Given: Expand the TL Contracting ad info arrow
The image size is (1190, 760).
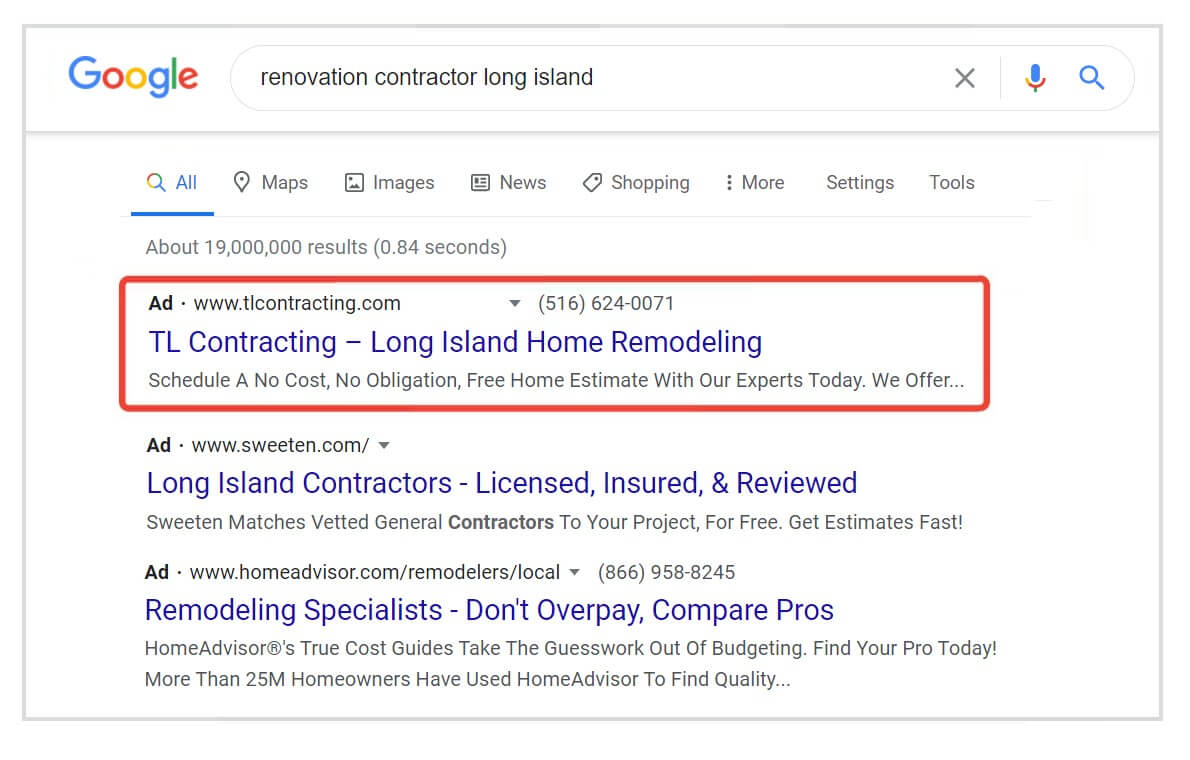Looking at the screenshot, I should (514, 303).
